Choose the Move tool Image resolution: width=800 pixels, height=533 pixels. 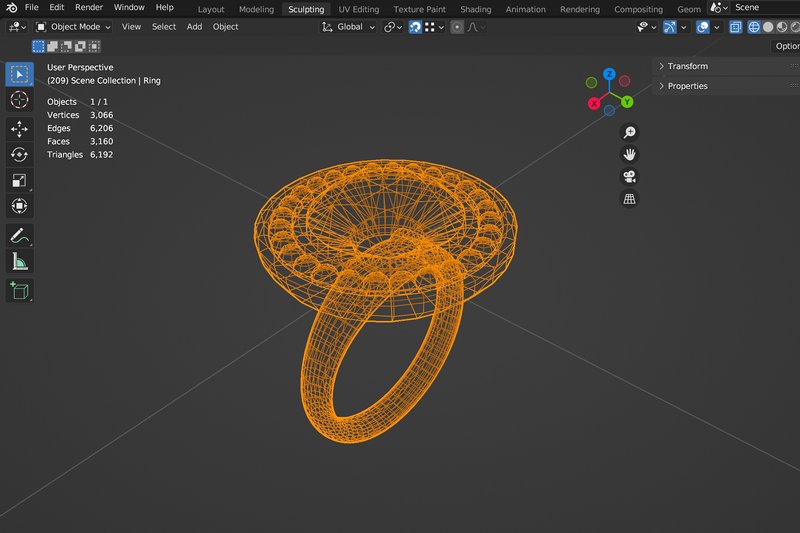19,129
